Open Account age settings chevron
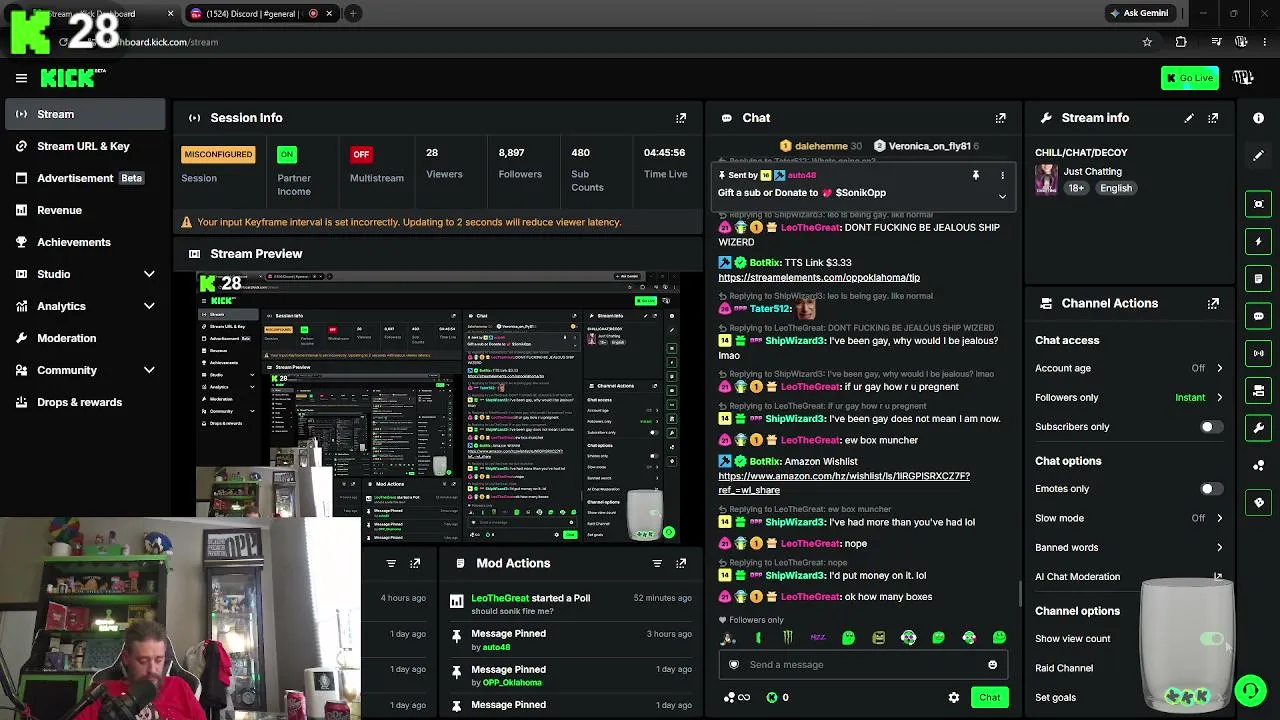The height and width of the screenshot is (720, 1280). click(1219, 368)
